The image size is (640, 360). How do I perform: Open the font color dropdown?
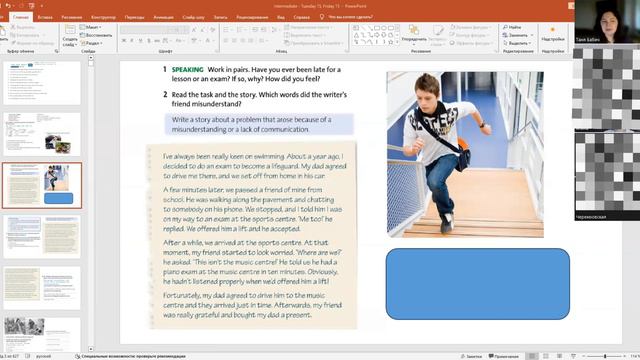coord(209,40)
